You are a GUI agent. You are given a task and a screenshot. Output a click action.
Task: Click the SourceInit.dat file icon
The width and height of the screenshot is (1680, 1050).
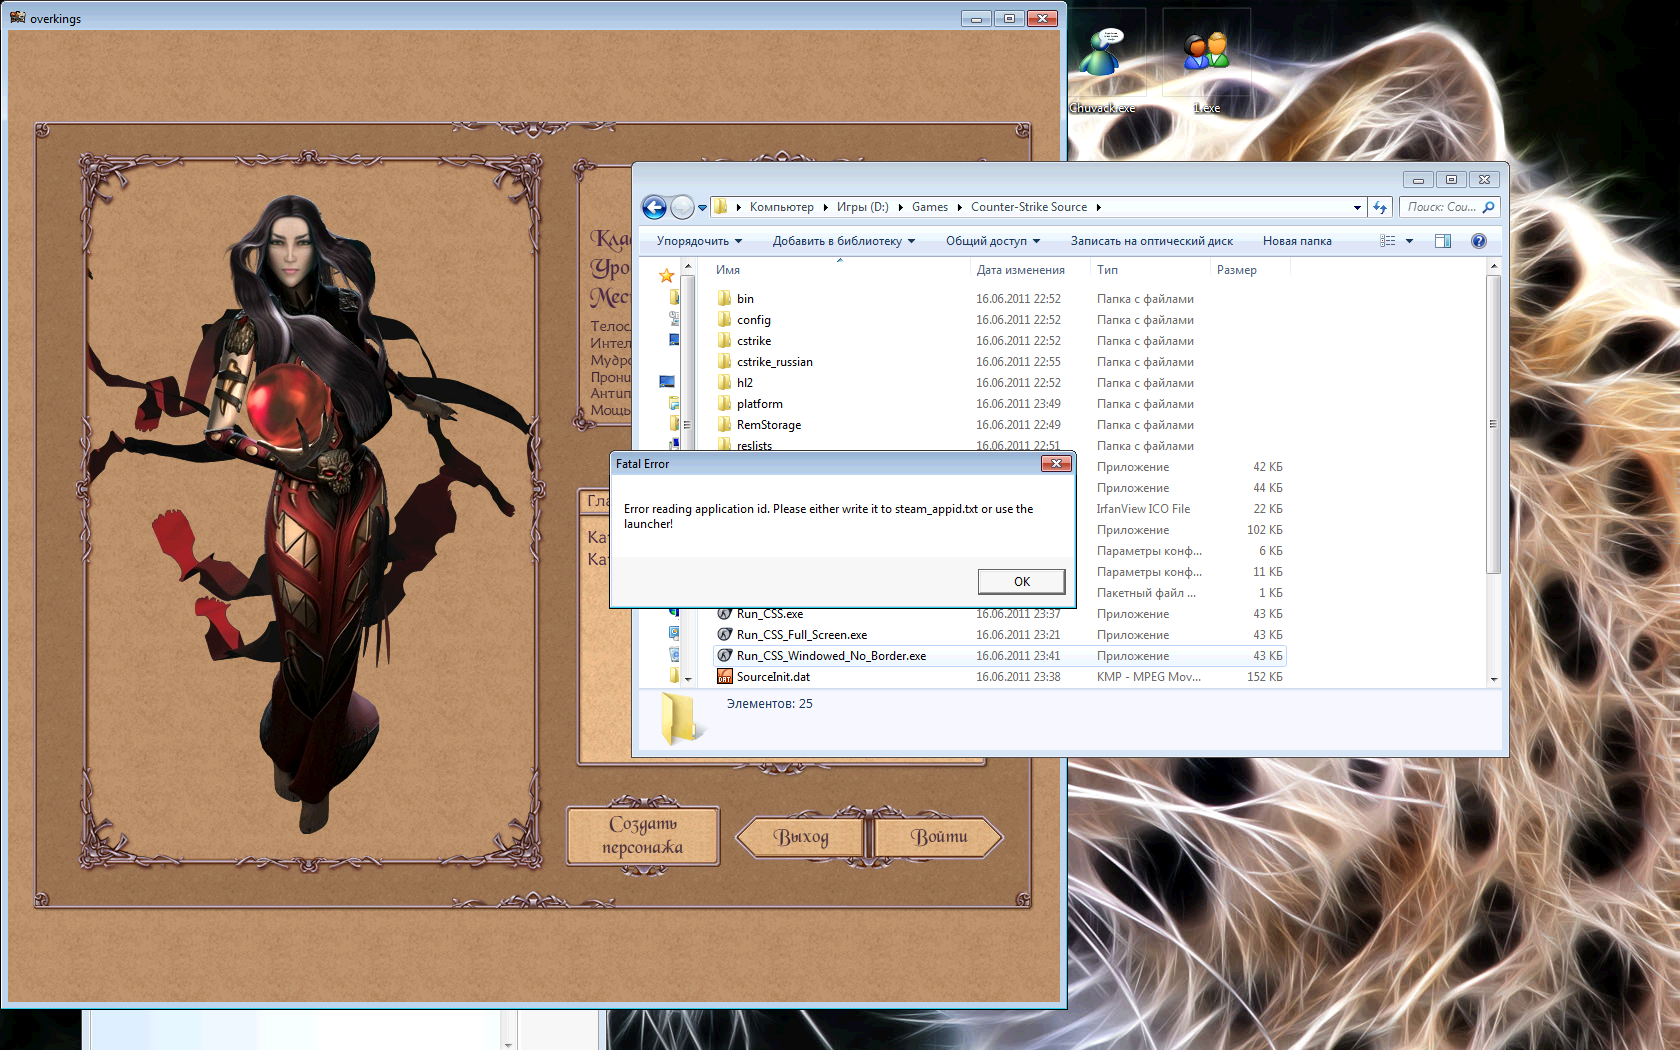click(x=725, y=677)
